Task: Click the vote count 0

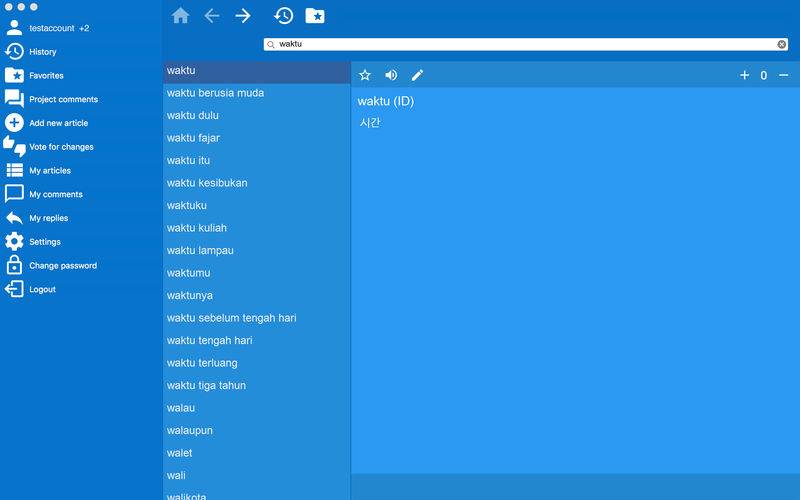Action: tap(764, 76)
